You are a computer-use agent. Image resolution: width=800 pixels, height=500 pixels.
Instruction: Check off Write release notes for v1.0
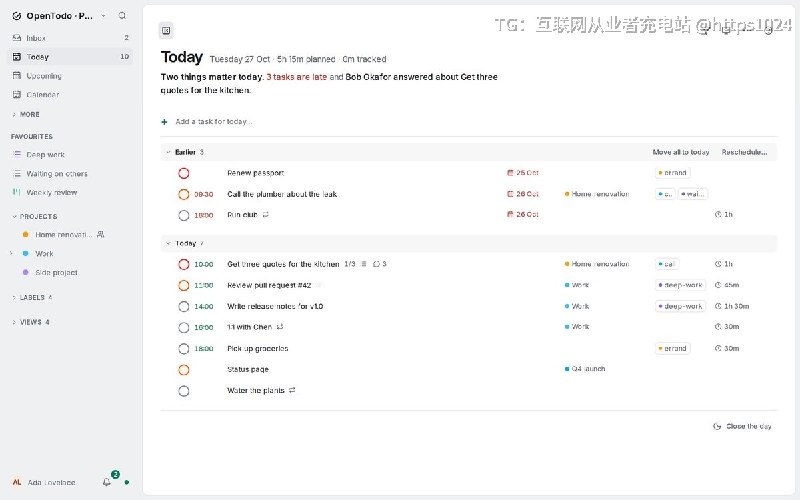[184, 307]
